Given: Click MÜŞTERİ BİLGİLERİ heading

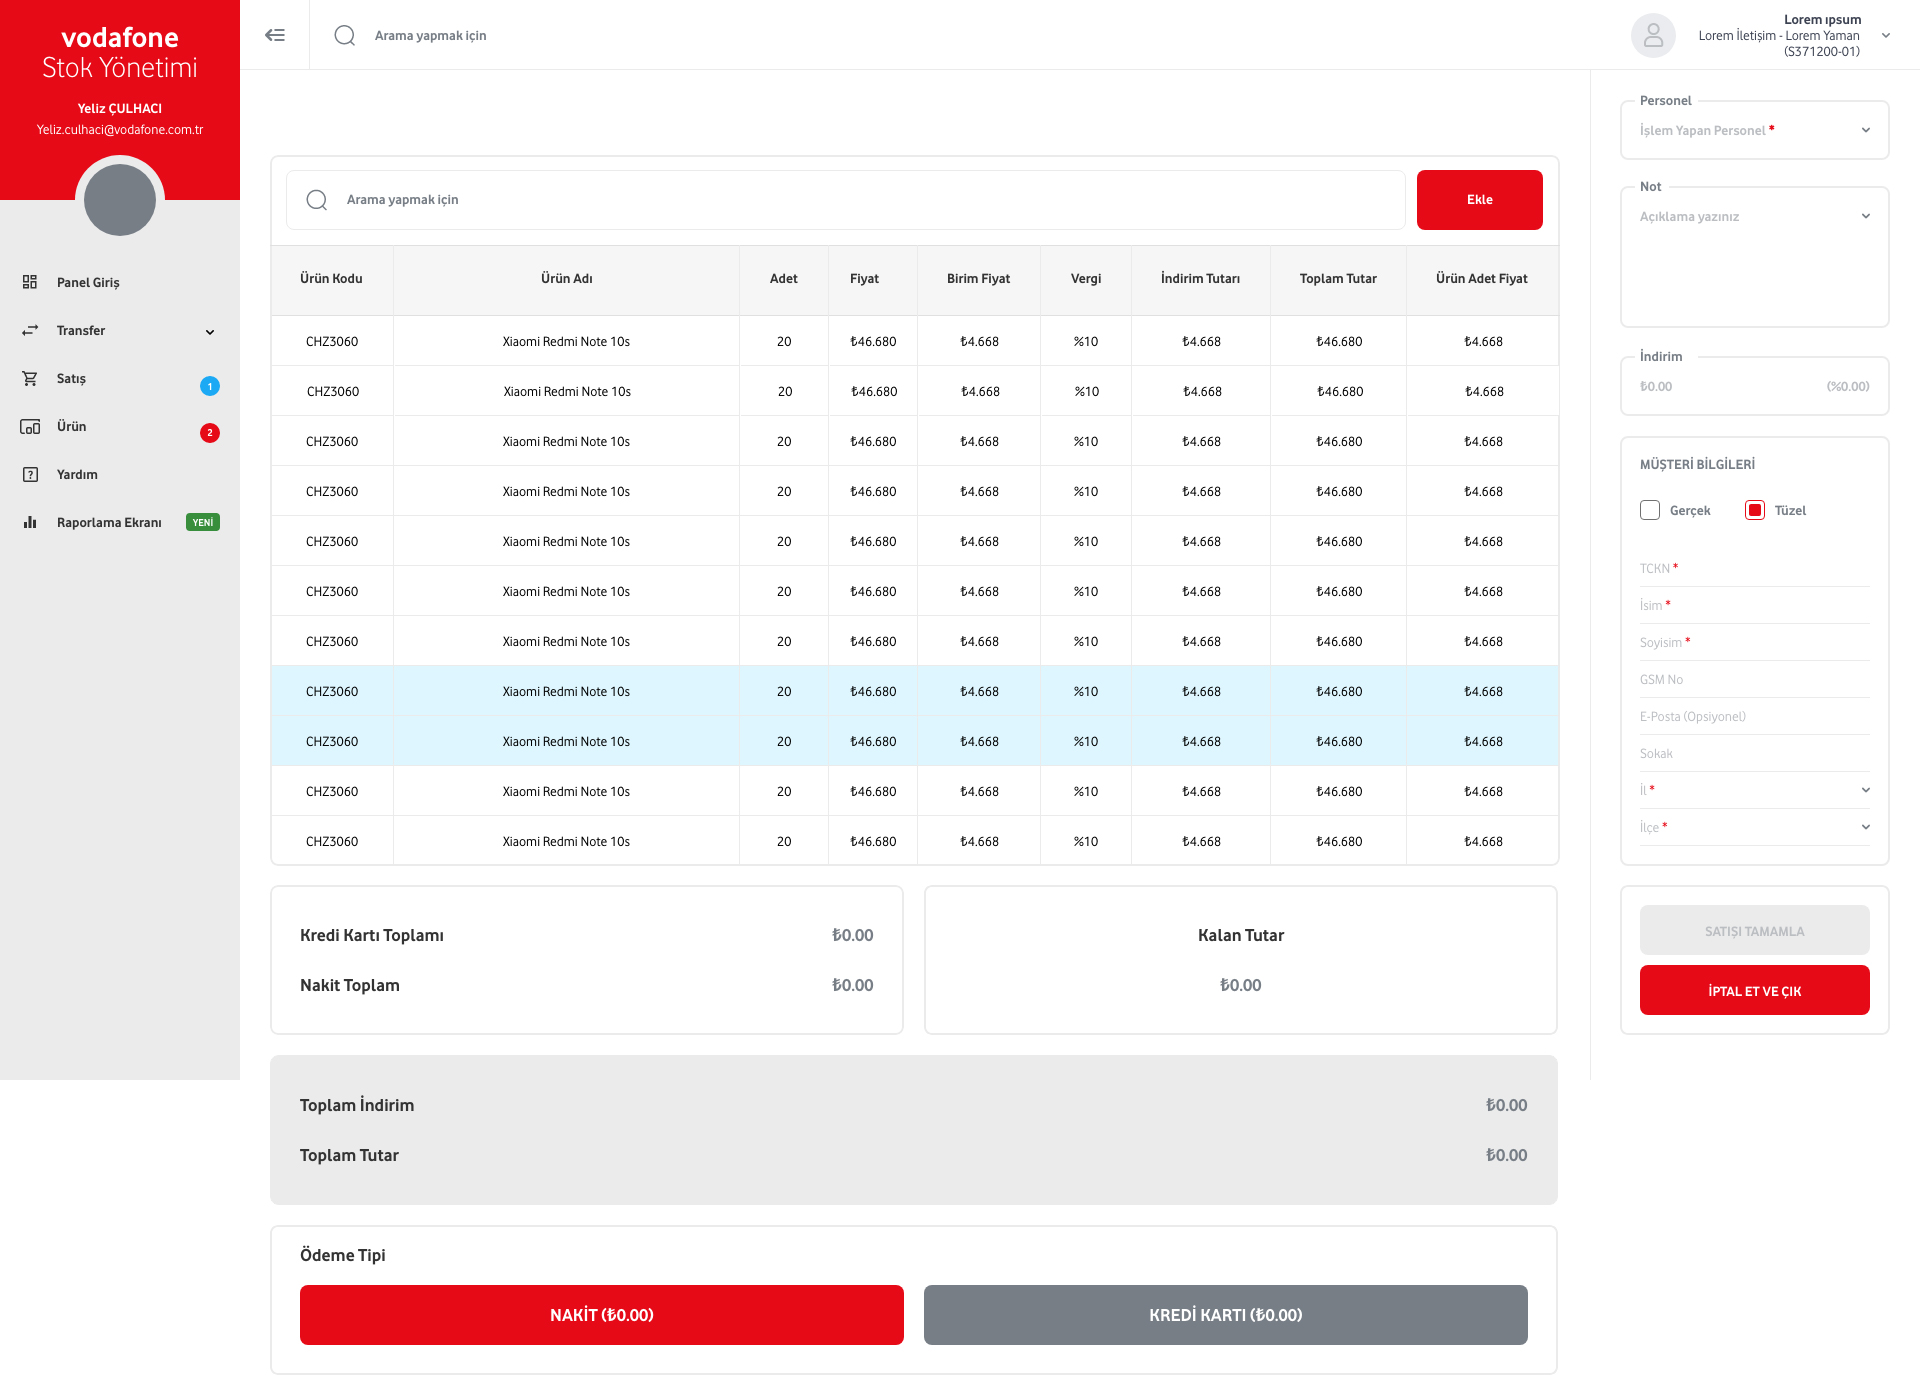Looking at the screenshot, I should click(1697, 464).
